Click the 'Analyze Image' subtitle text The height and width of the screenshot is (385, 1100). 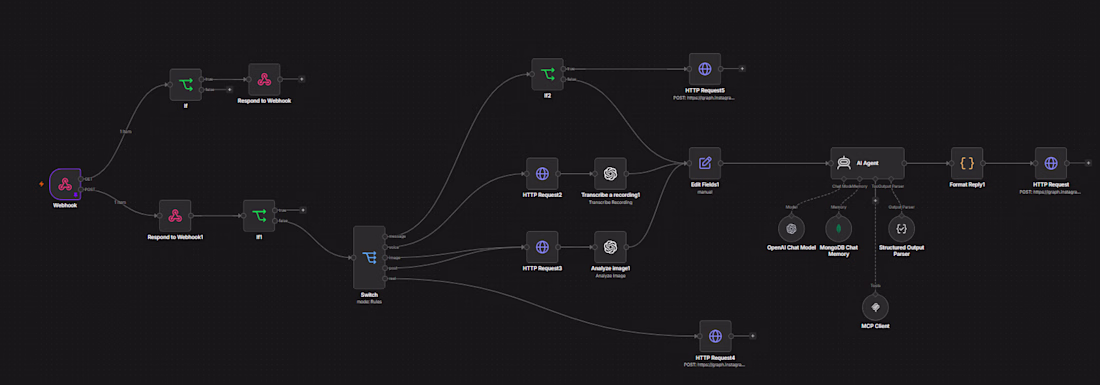pyautogui.click(x=610, y=276)
